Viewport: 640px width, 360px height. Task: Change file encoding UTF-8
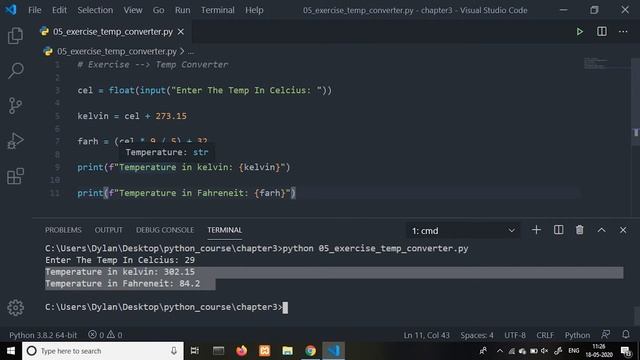[515, 335]
